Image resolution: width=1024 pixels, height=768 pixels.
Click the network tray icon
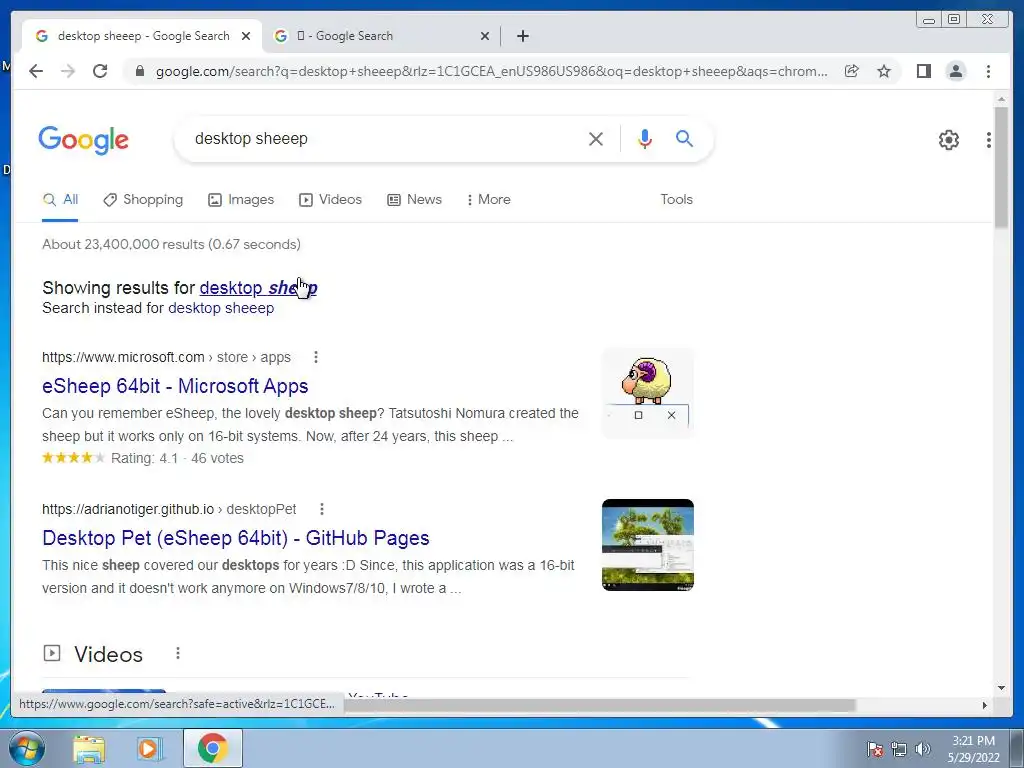coord(899,749)
